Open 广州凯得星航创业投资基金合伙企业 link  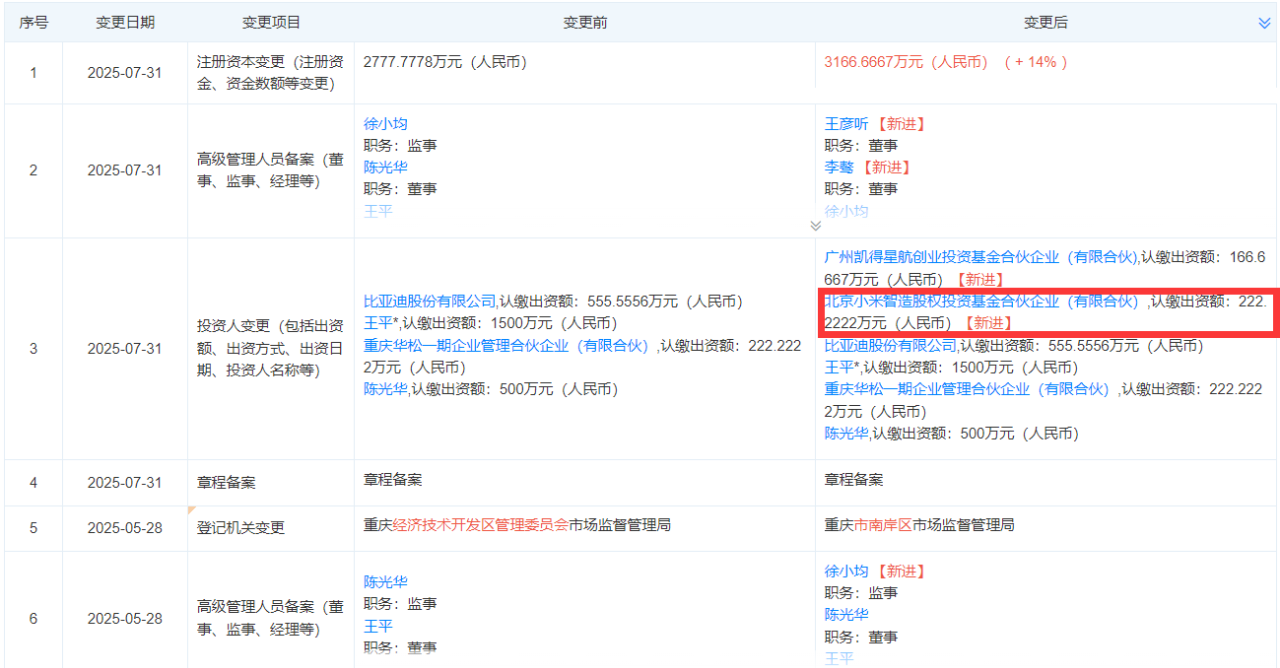981,257
